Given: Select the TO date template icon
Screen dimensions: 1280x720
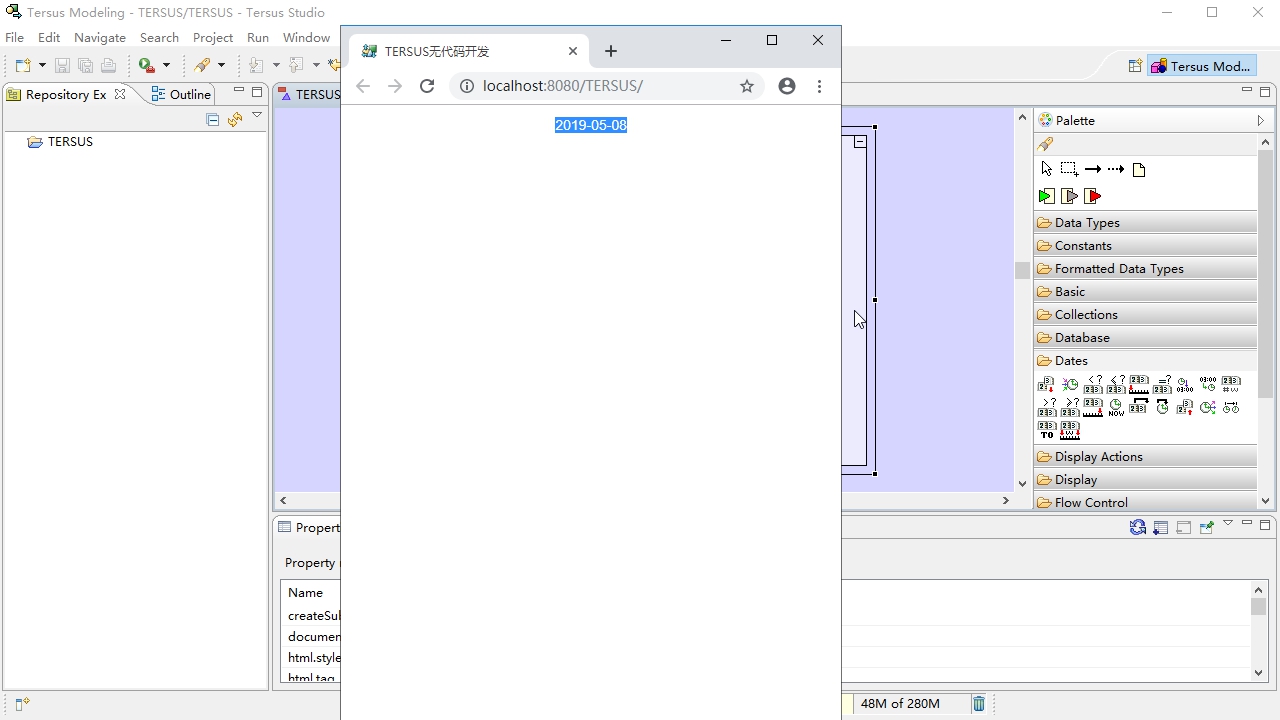Looking at the screenshot, I should pos(1047,431).
